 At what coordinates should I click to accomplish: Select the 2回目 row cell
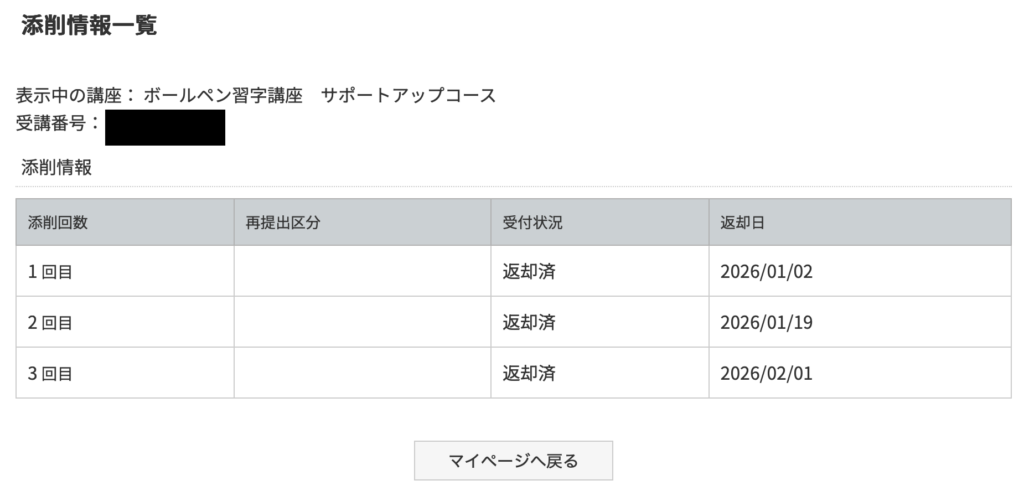click(50, 323)
